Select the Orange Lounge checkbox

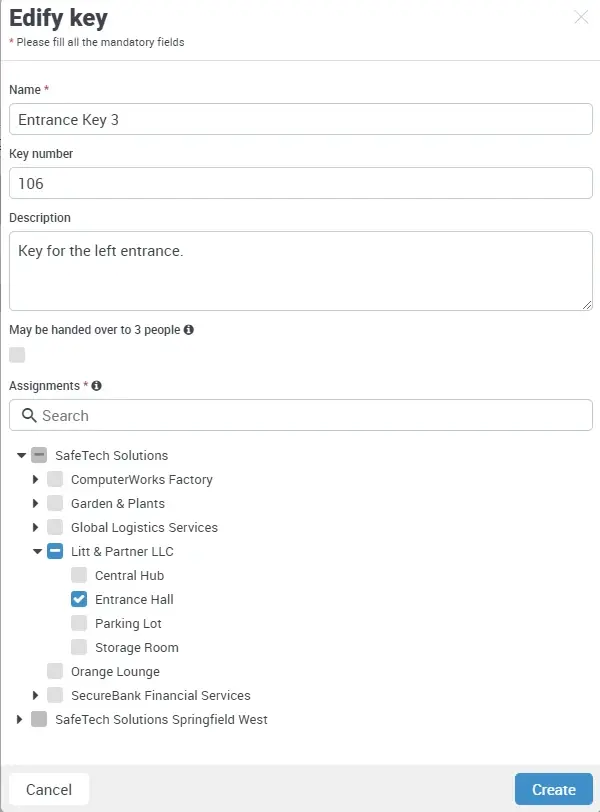pyautogui.click(x=55, y=671)
